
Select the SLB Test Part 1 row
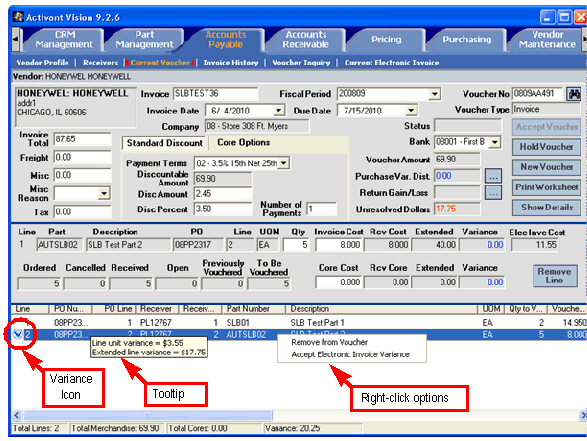click(x=298, y=322)
